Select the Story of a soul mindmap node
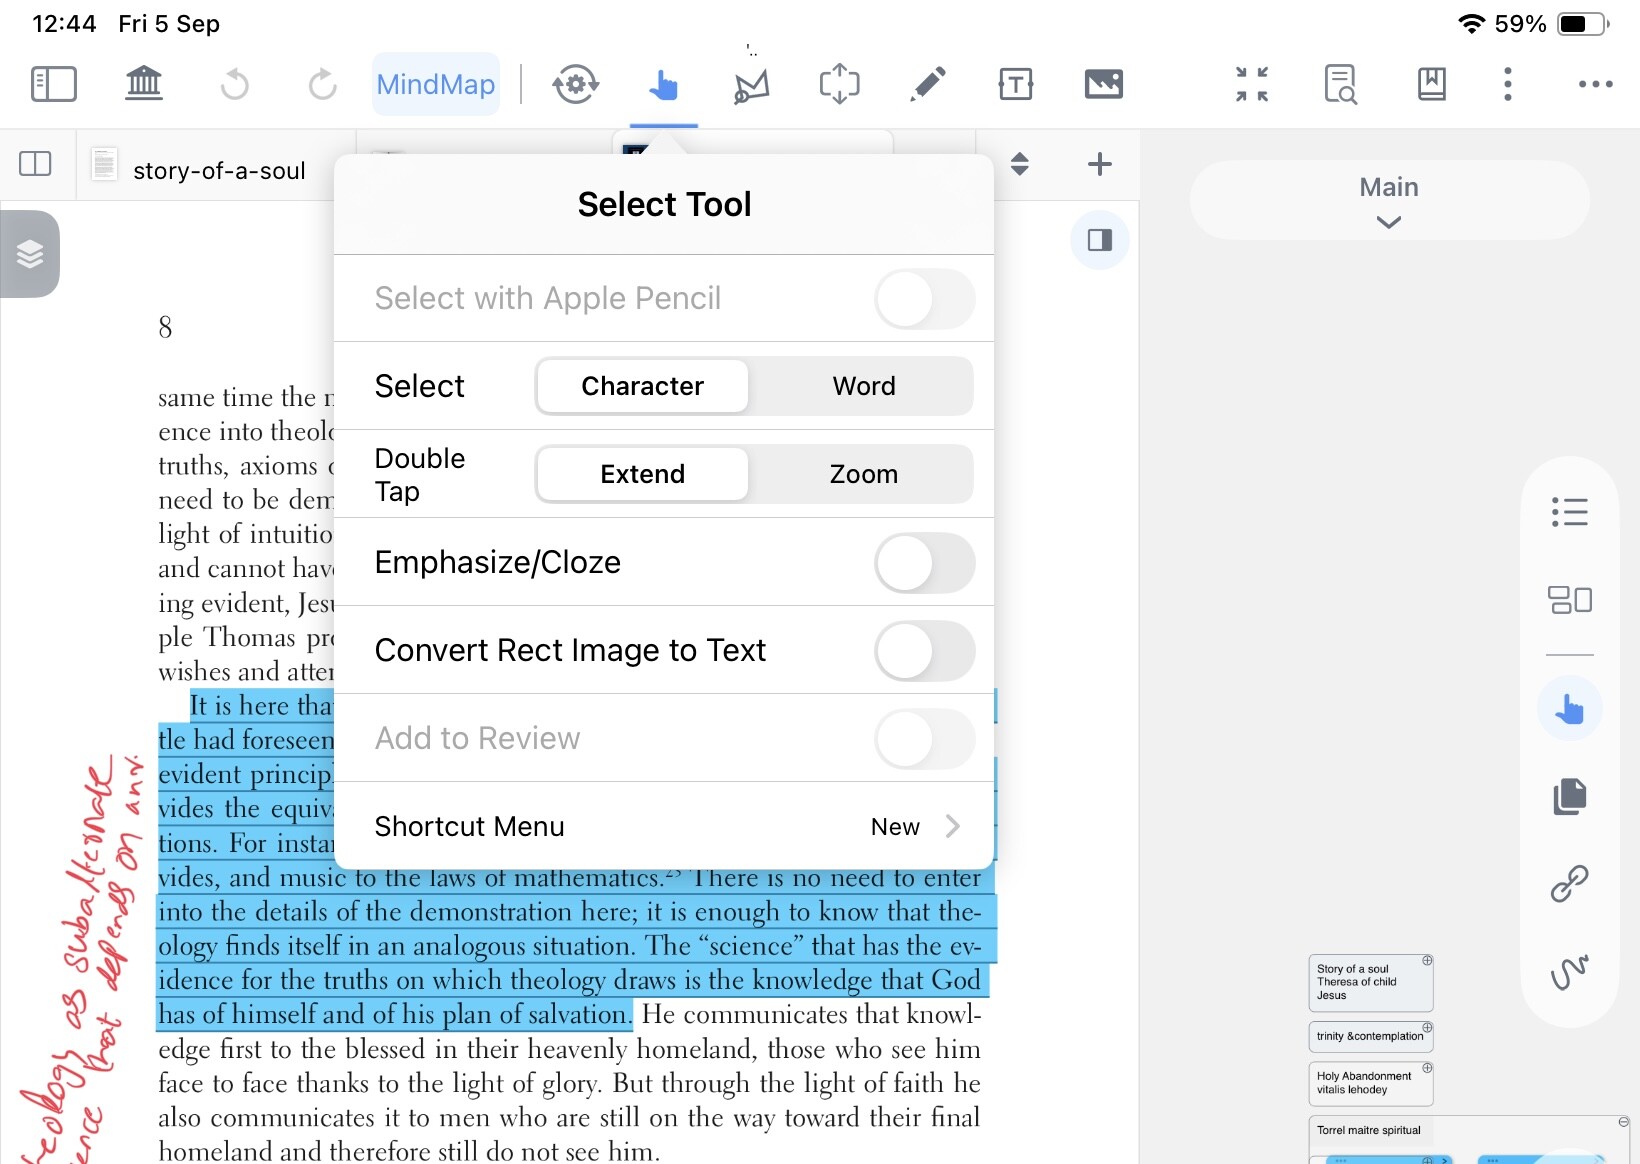This screenshot has height=1164, width=1640. 1369,982
